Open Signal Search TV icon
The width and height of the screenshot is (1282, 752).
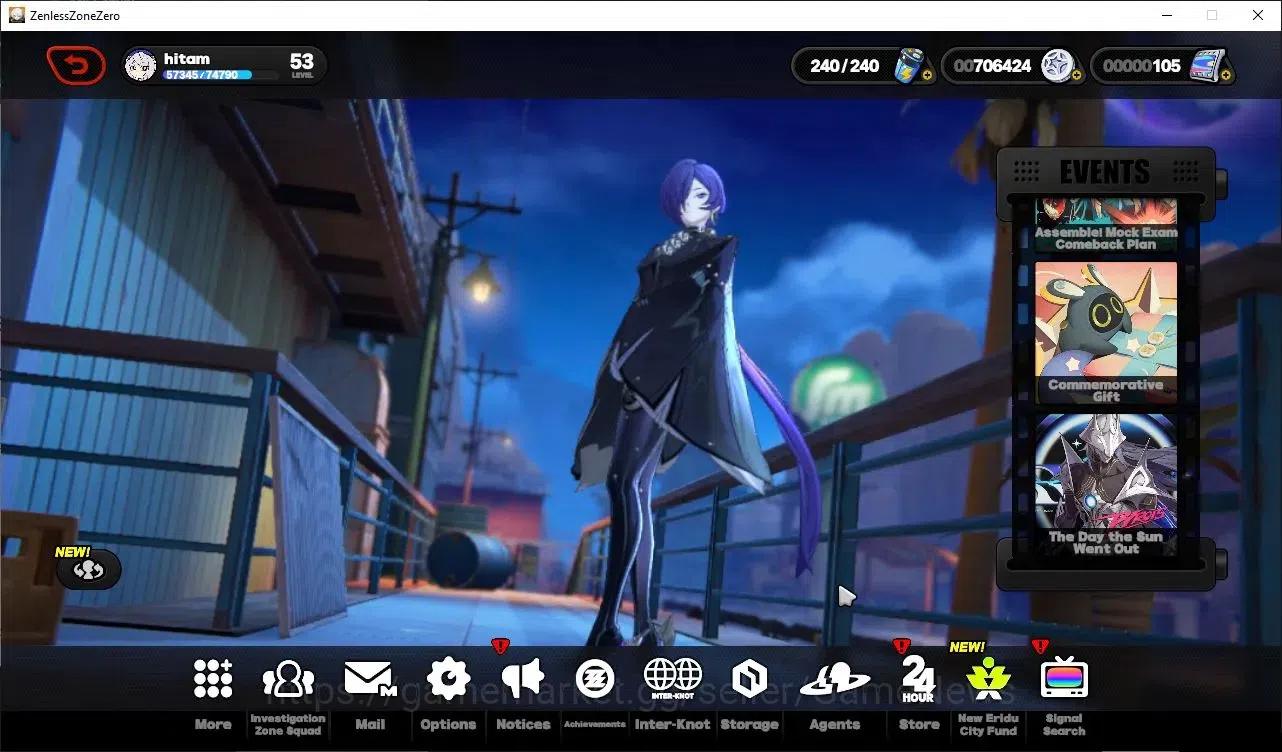[1064, 679]
